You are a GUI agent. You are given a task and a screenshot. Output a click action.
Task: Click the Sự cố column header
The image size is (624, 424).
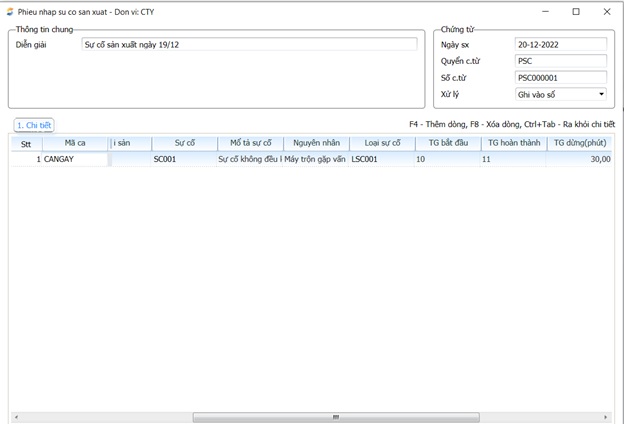pyautogui.click(x=184, y=143)
